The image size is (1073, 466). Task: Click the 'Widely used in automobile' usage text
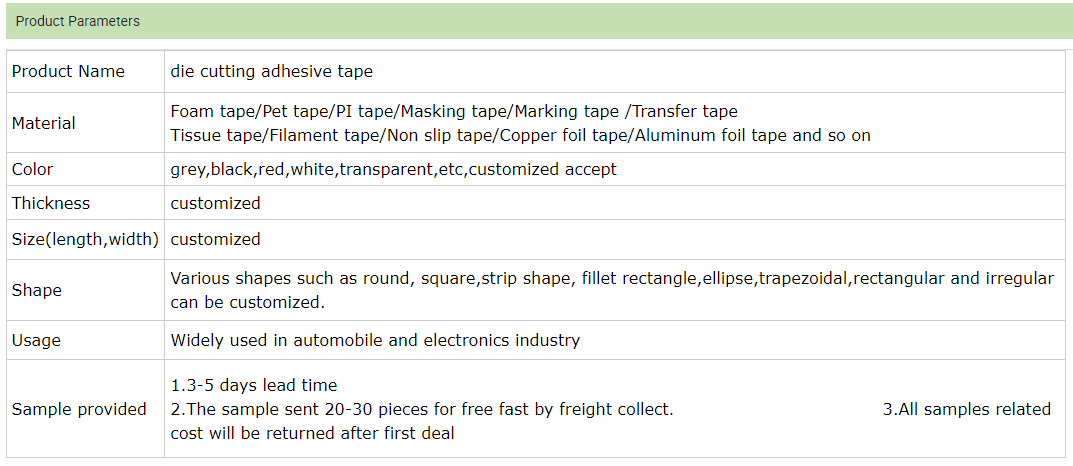pos(375,340)
